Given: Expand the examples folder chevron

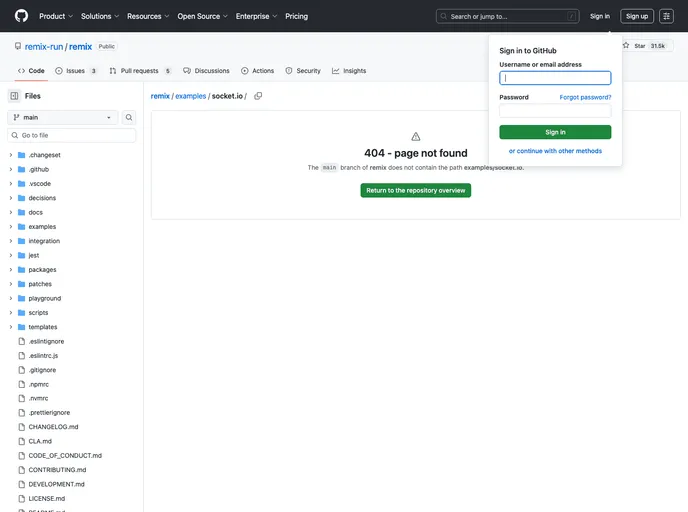Looking at the screenshot, I should [11, 226].
